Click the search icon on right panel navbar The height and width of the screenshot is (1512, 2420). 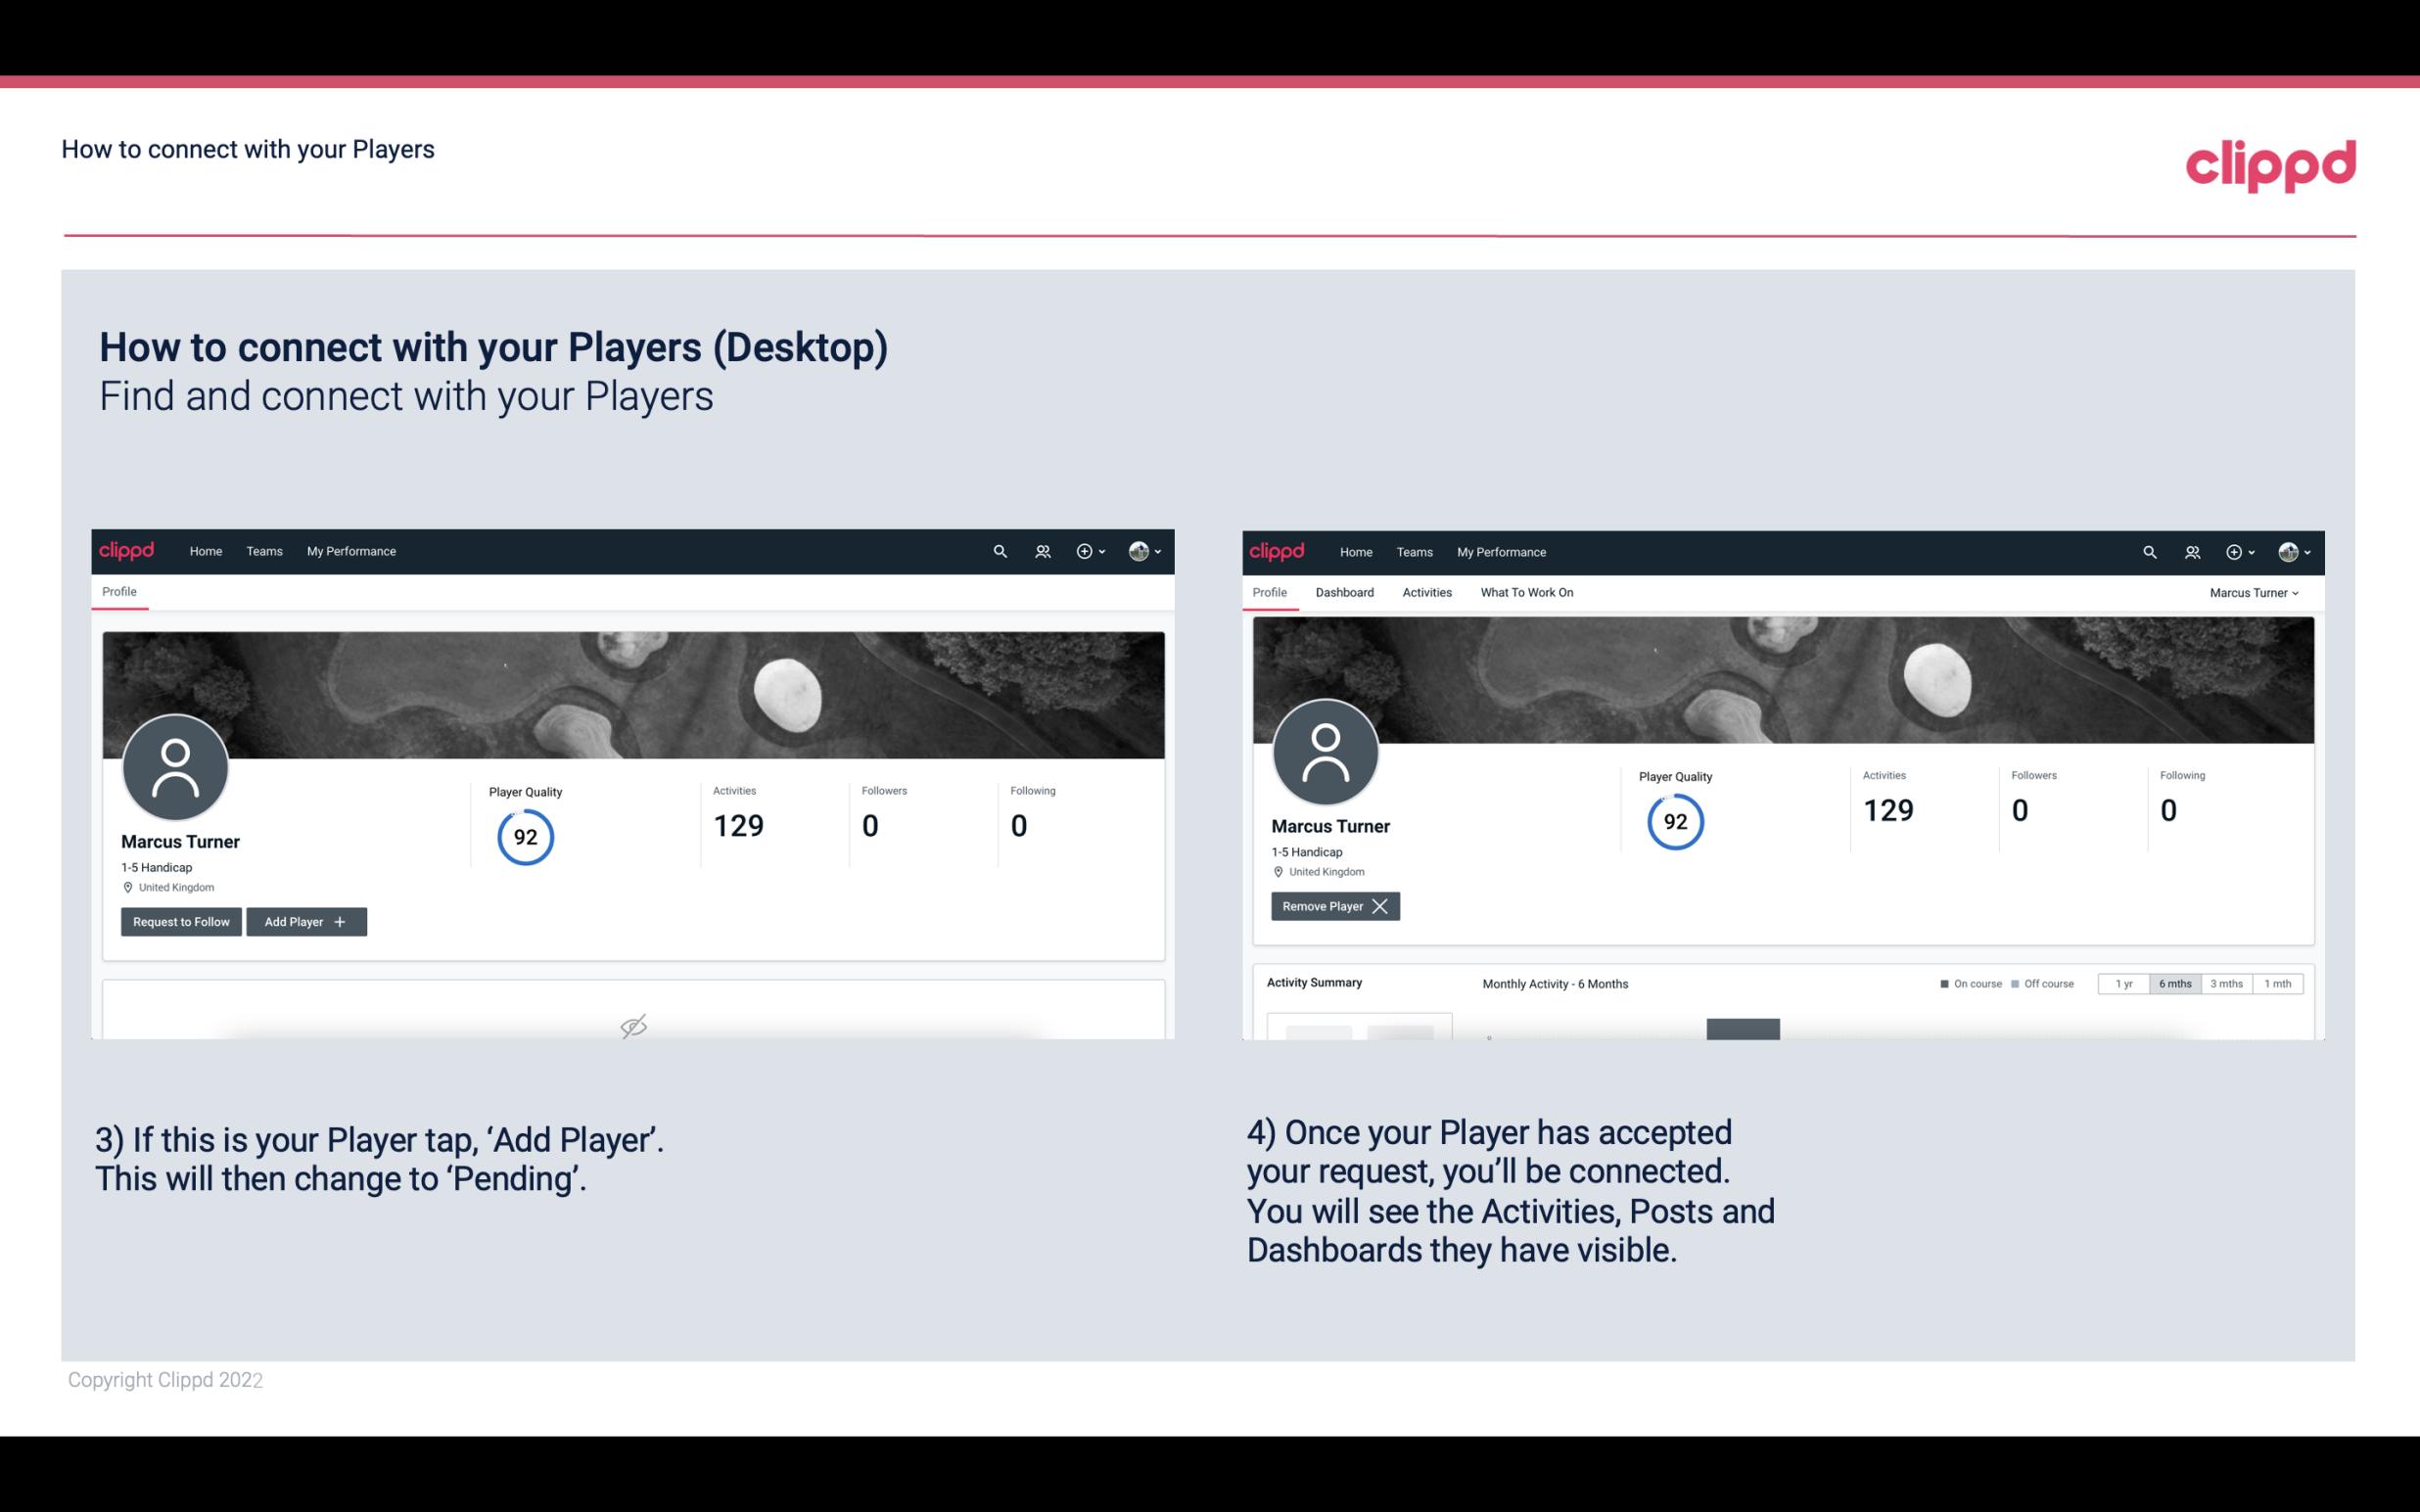point(2148,552)
